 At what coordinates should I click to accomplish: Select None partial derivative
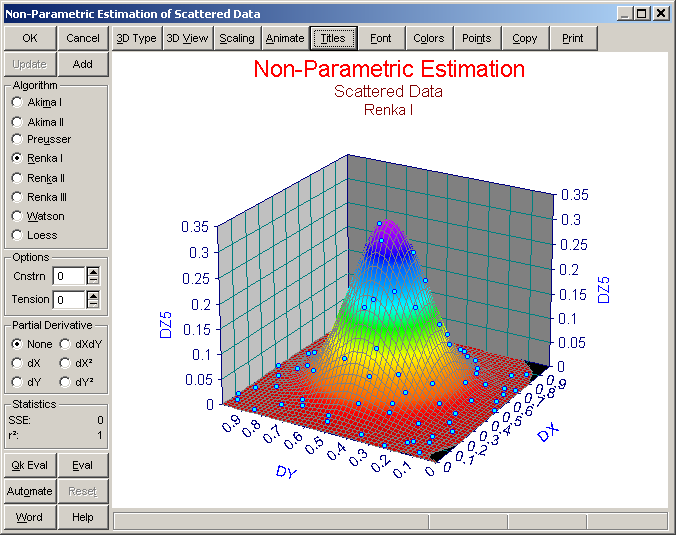(x=31, y=344)
